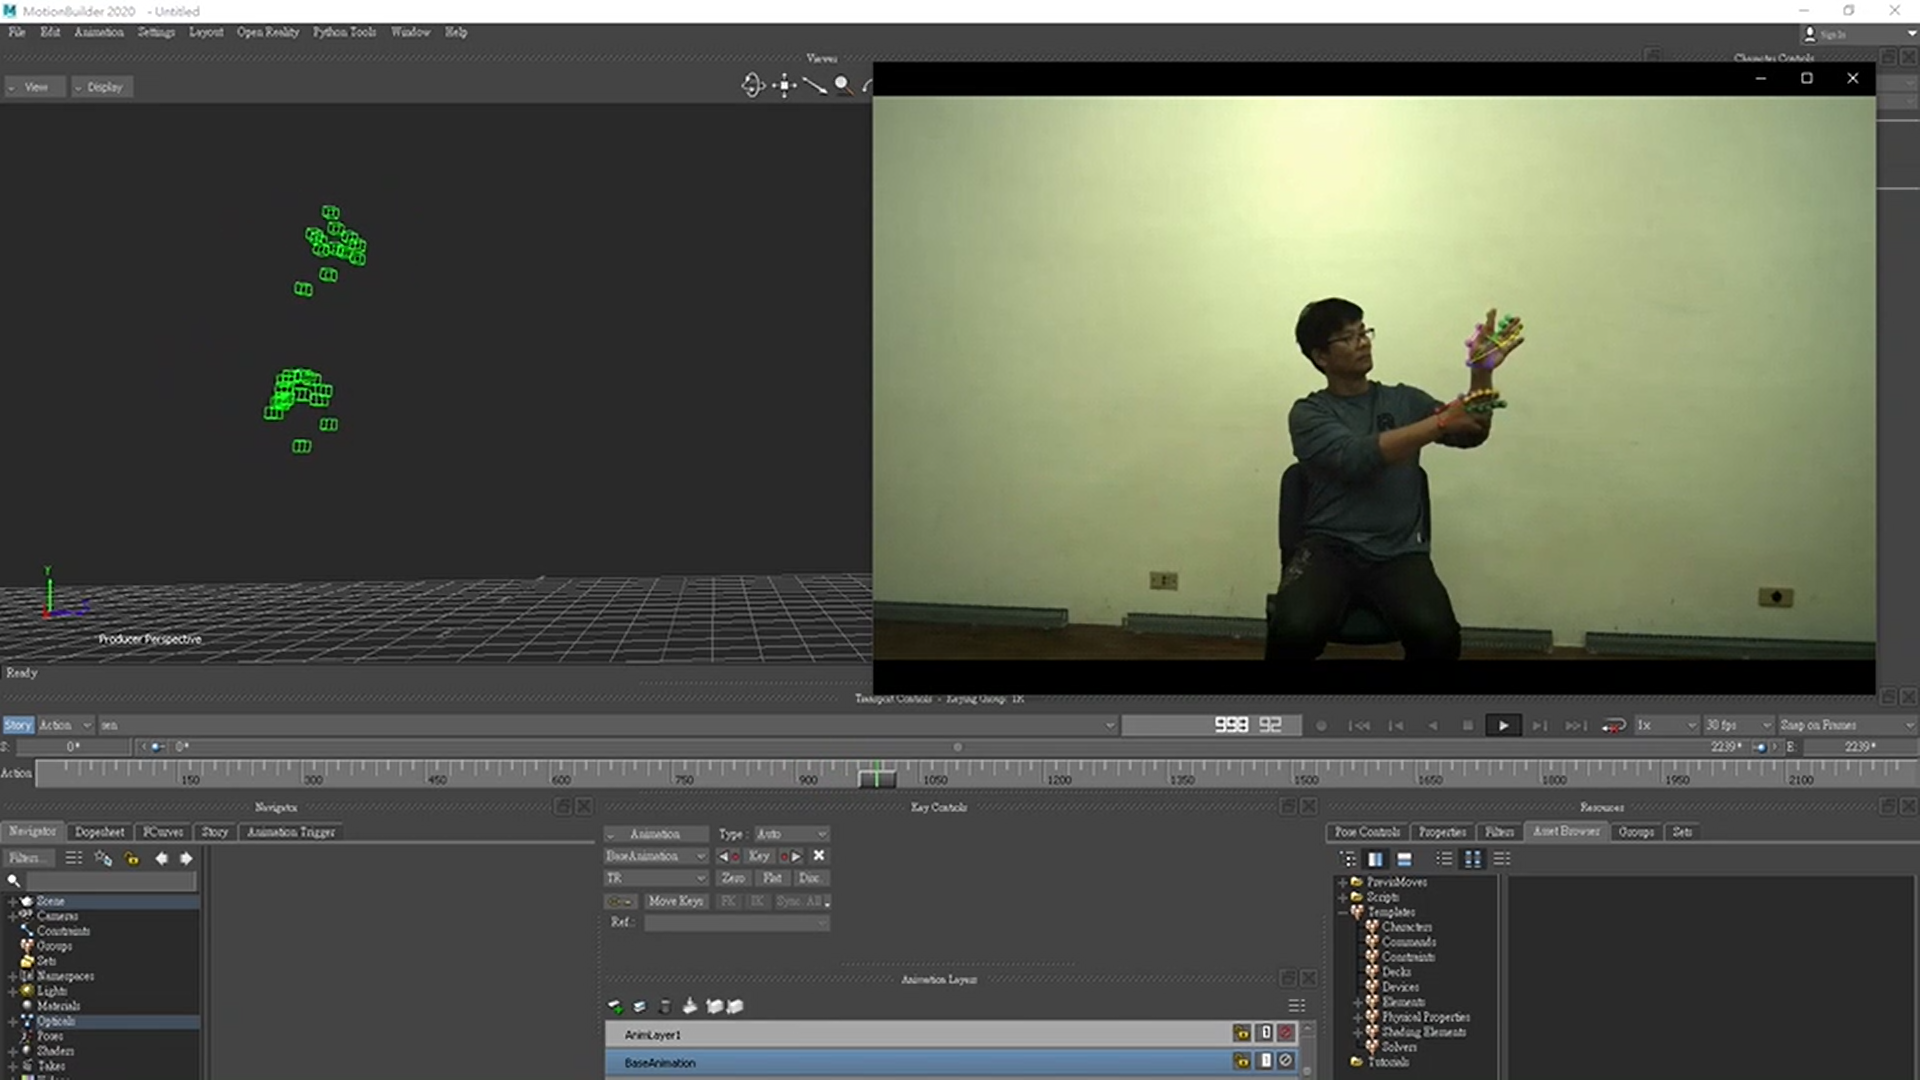1920x1080 pixels.
Task: Toggle mute on AnimLayer1
Action: (1286, 1033)
